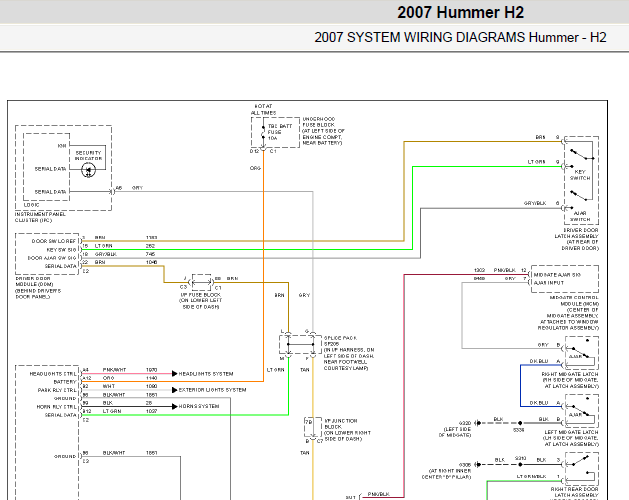Click the Underhood Fuse Block label
Screen dimensions: 629x500
(x=323, y=131)
